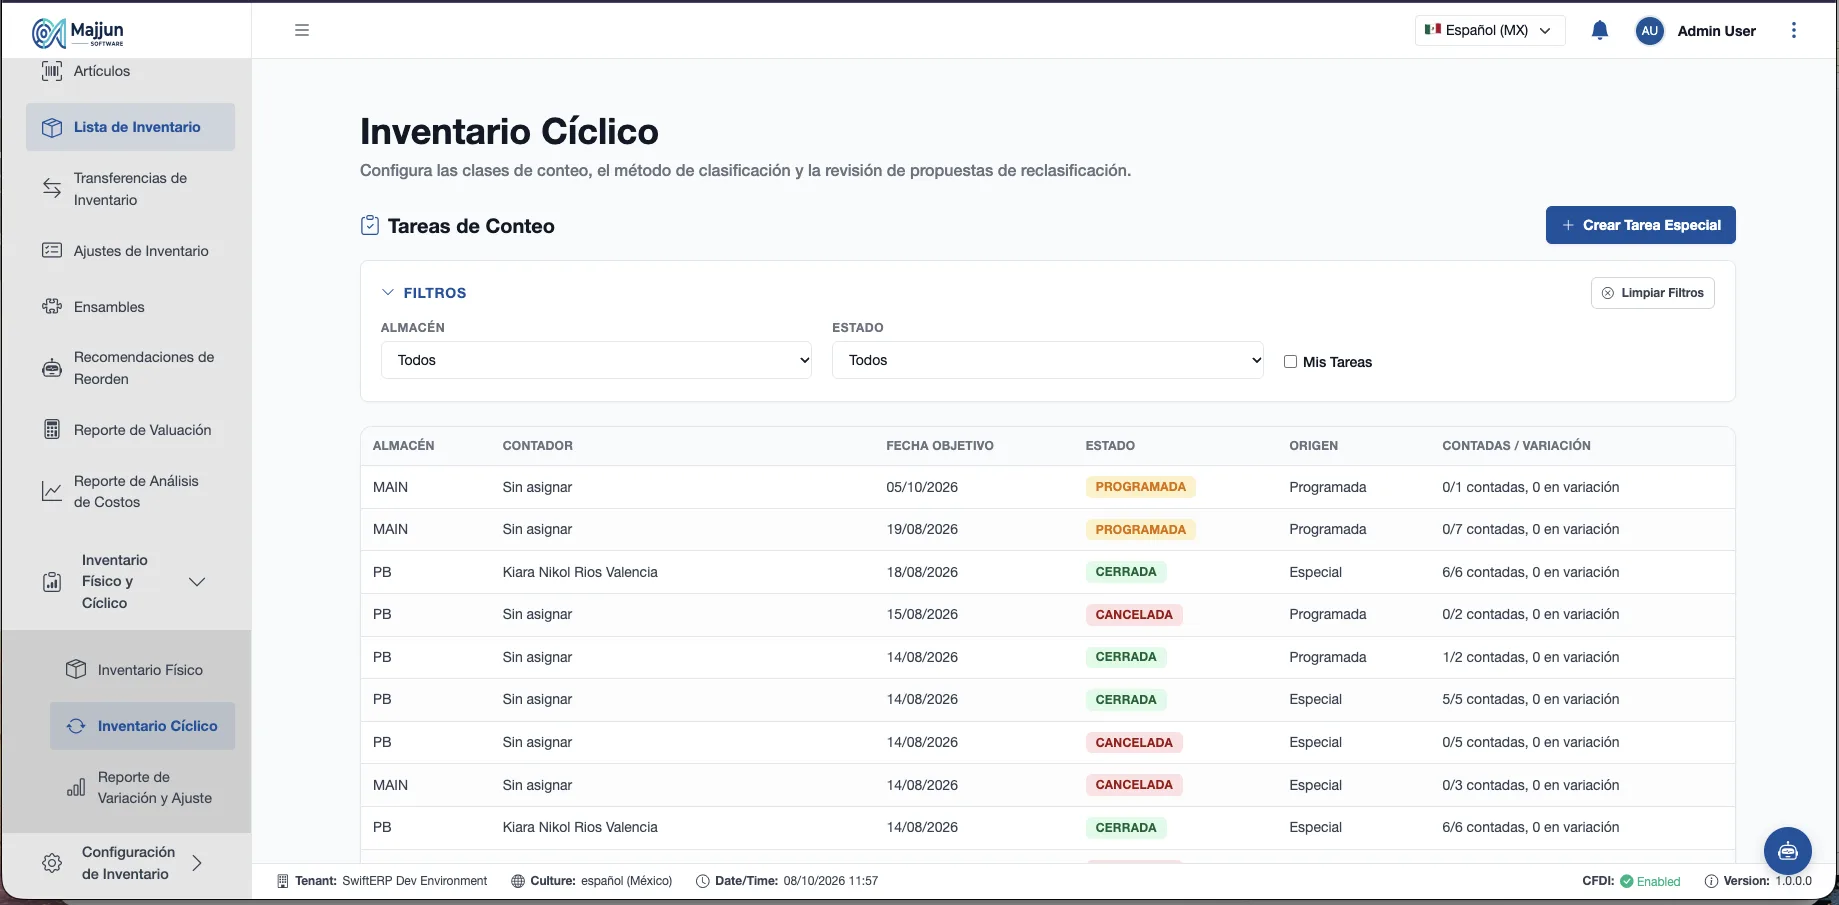Image resolution: width=1839 pixels, height=905 pixels.
Task: Toggle the hamburger sidebar menu icon
Action: [x=302, y=30]
